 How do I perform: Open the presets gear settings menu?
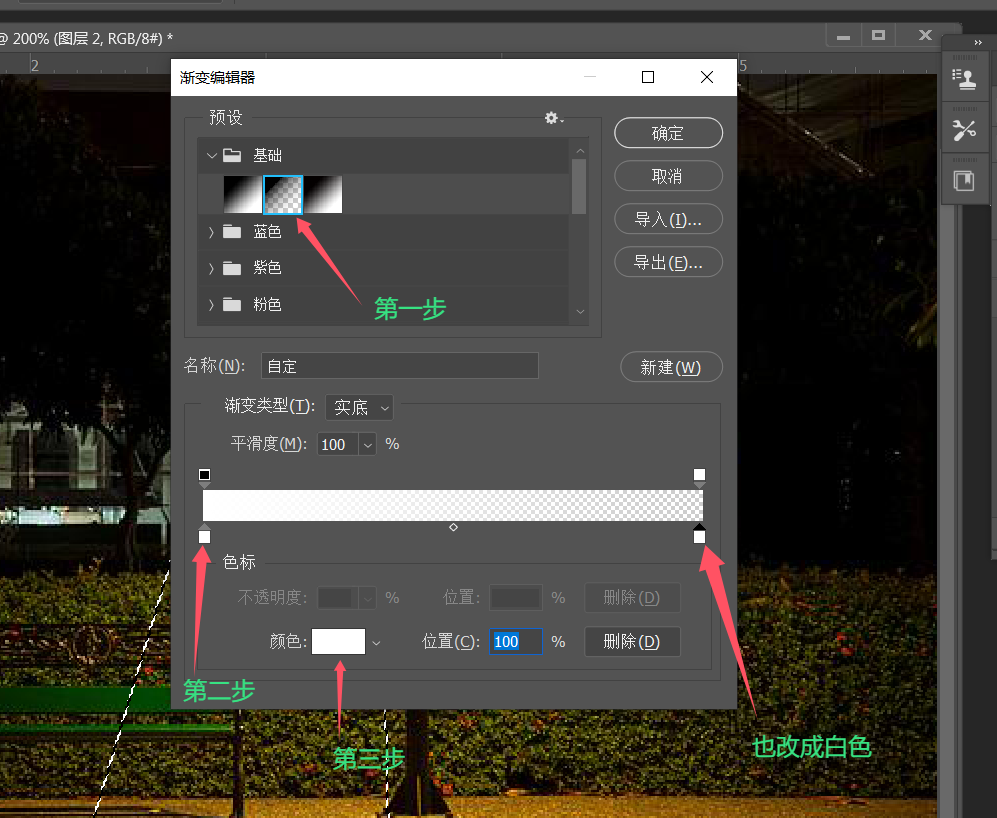click(554, 118)
